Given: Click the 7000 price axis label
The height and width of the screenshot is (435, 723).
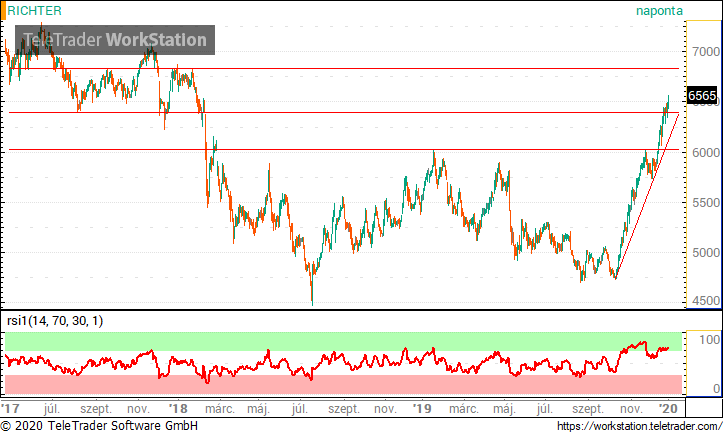Looking at the screenshot, I should 706,52.
